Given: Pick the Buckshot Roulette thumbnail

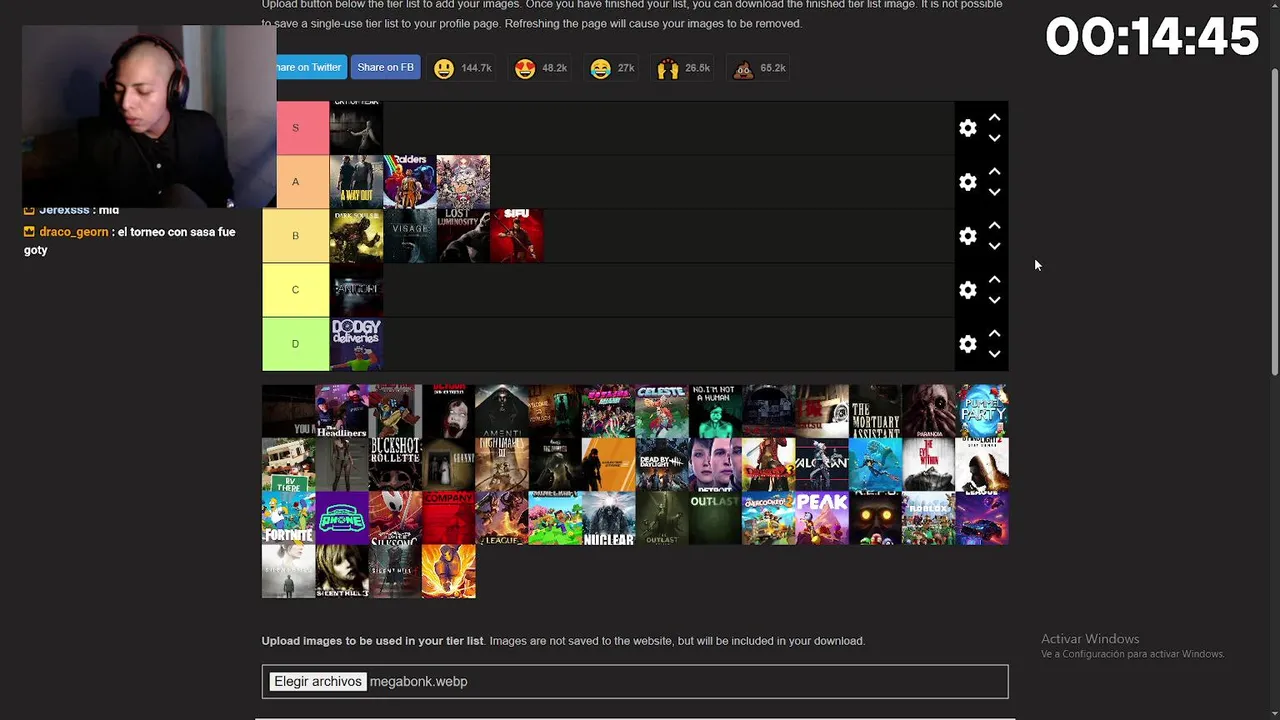Looking at the screenshot, I should pos(395,465).
